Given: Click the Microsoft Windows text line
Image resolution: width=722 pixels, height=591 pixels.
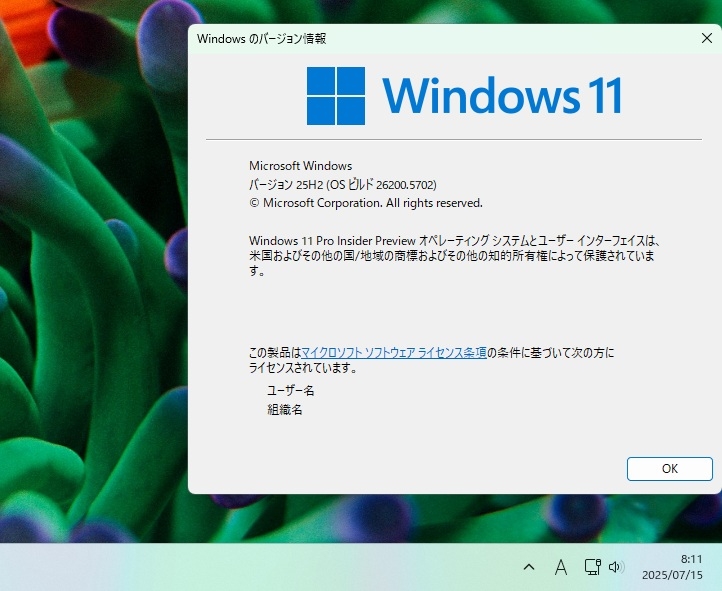Looking at the screenshot, I should [x=300, y=166].
